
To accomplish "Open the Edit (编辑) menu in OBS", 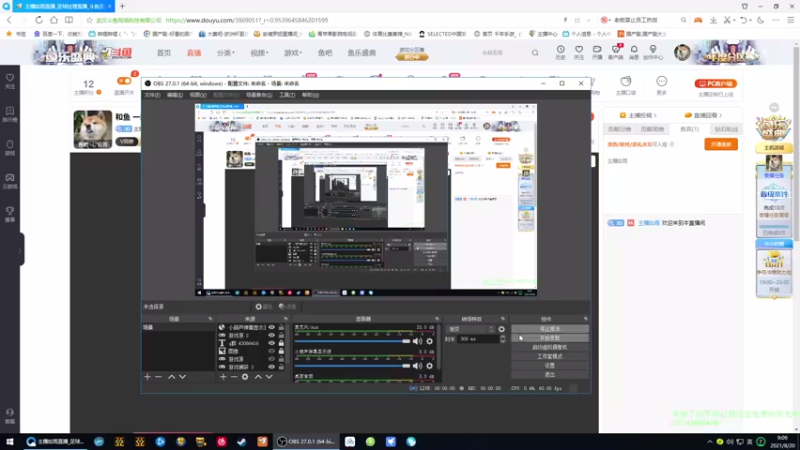I will (x=174, y=95).
